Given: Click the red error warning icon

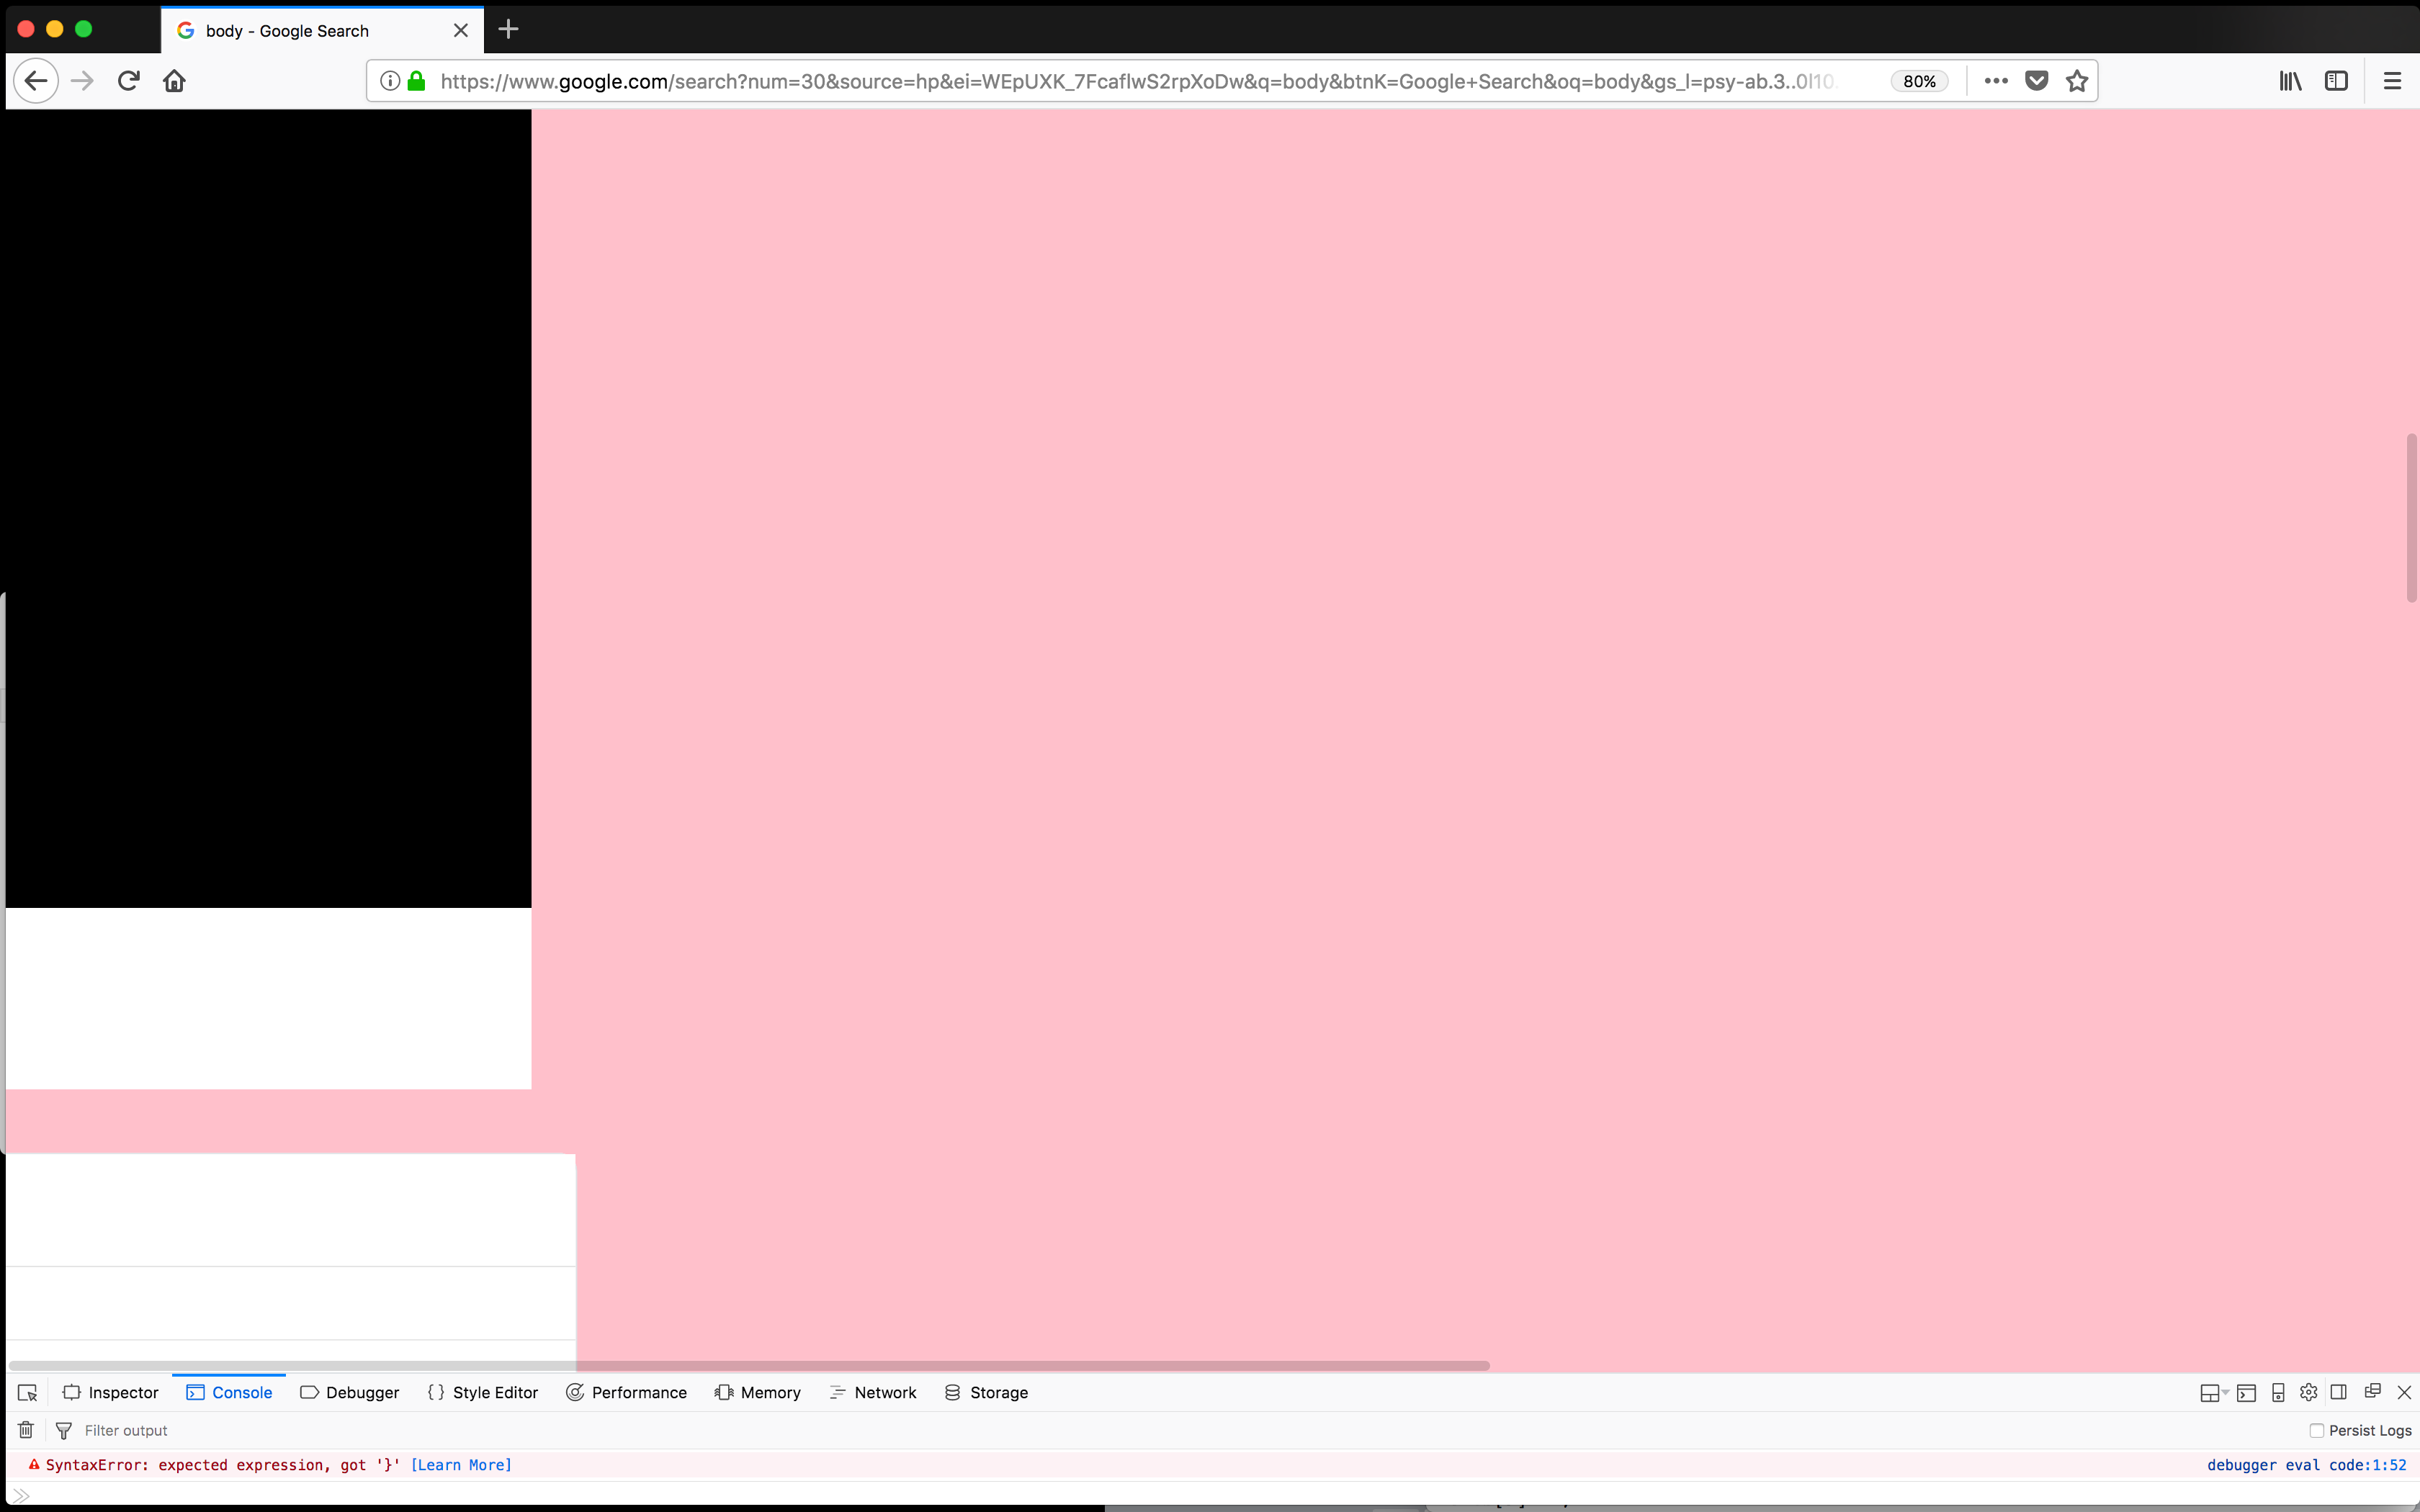Looking at the screenshot, I should (x=34, y=1465).
